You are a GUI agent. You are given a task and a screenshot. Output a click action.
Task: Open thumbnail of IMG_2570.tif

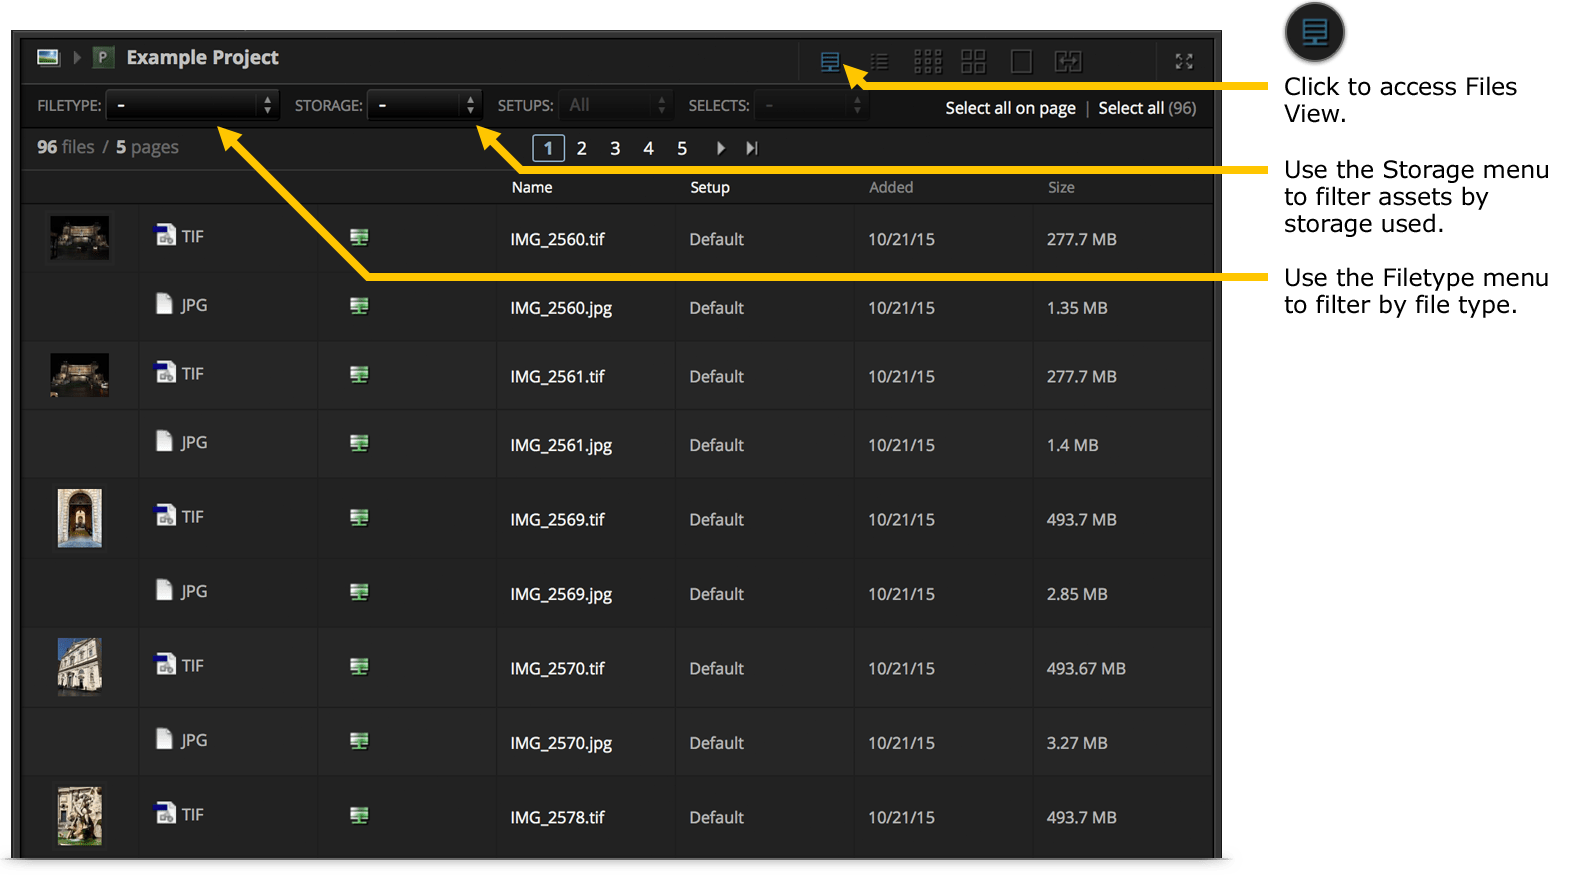pos(80,667)
